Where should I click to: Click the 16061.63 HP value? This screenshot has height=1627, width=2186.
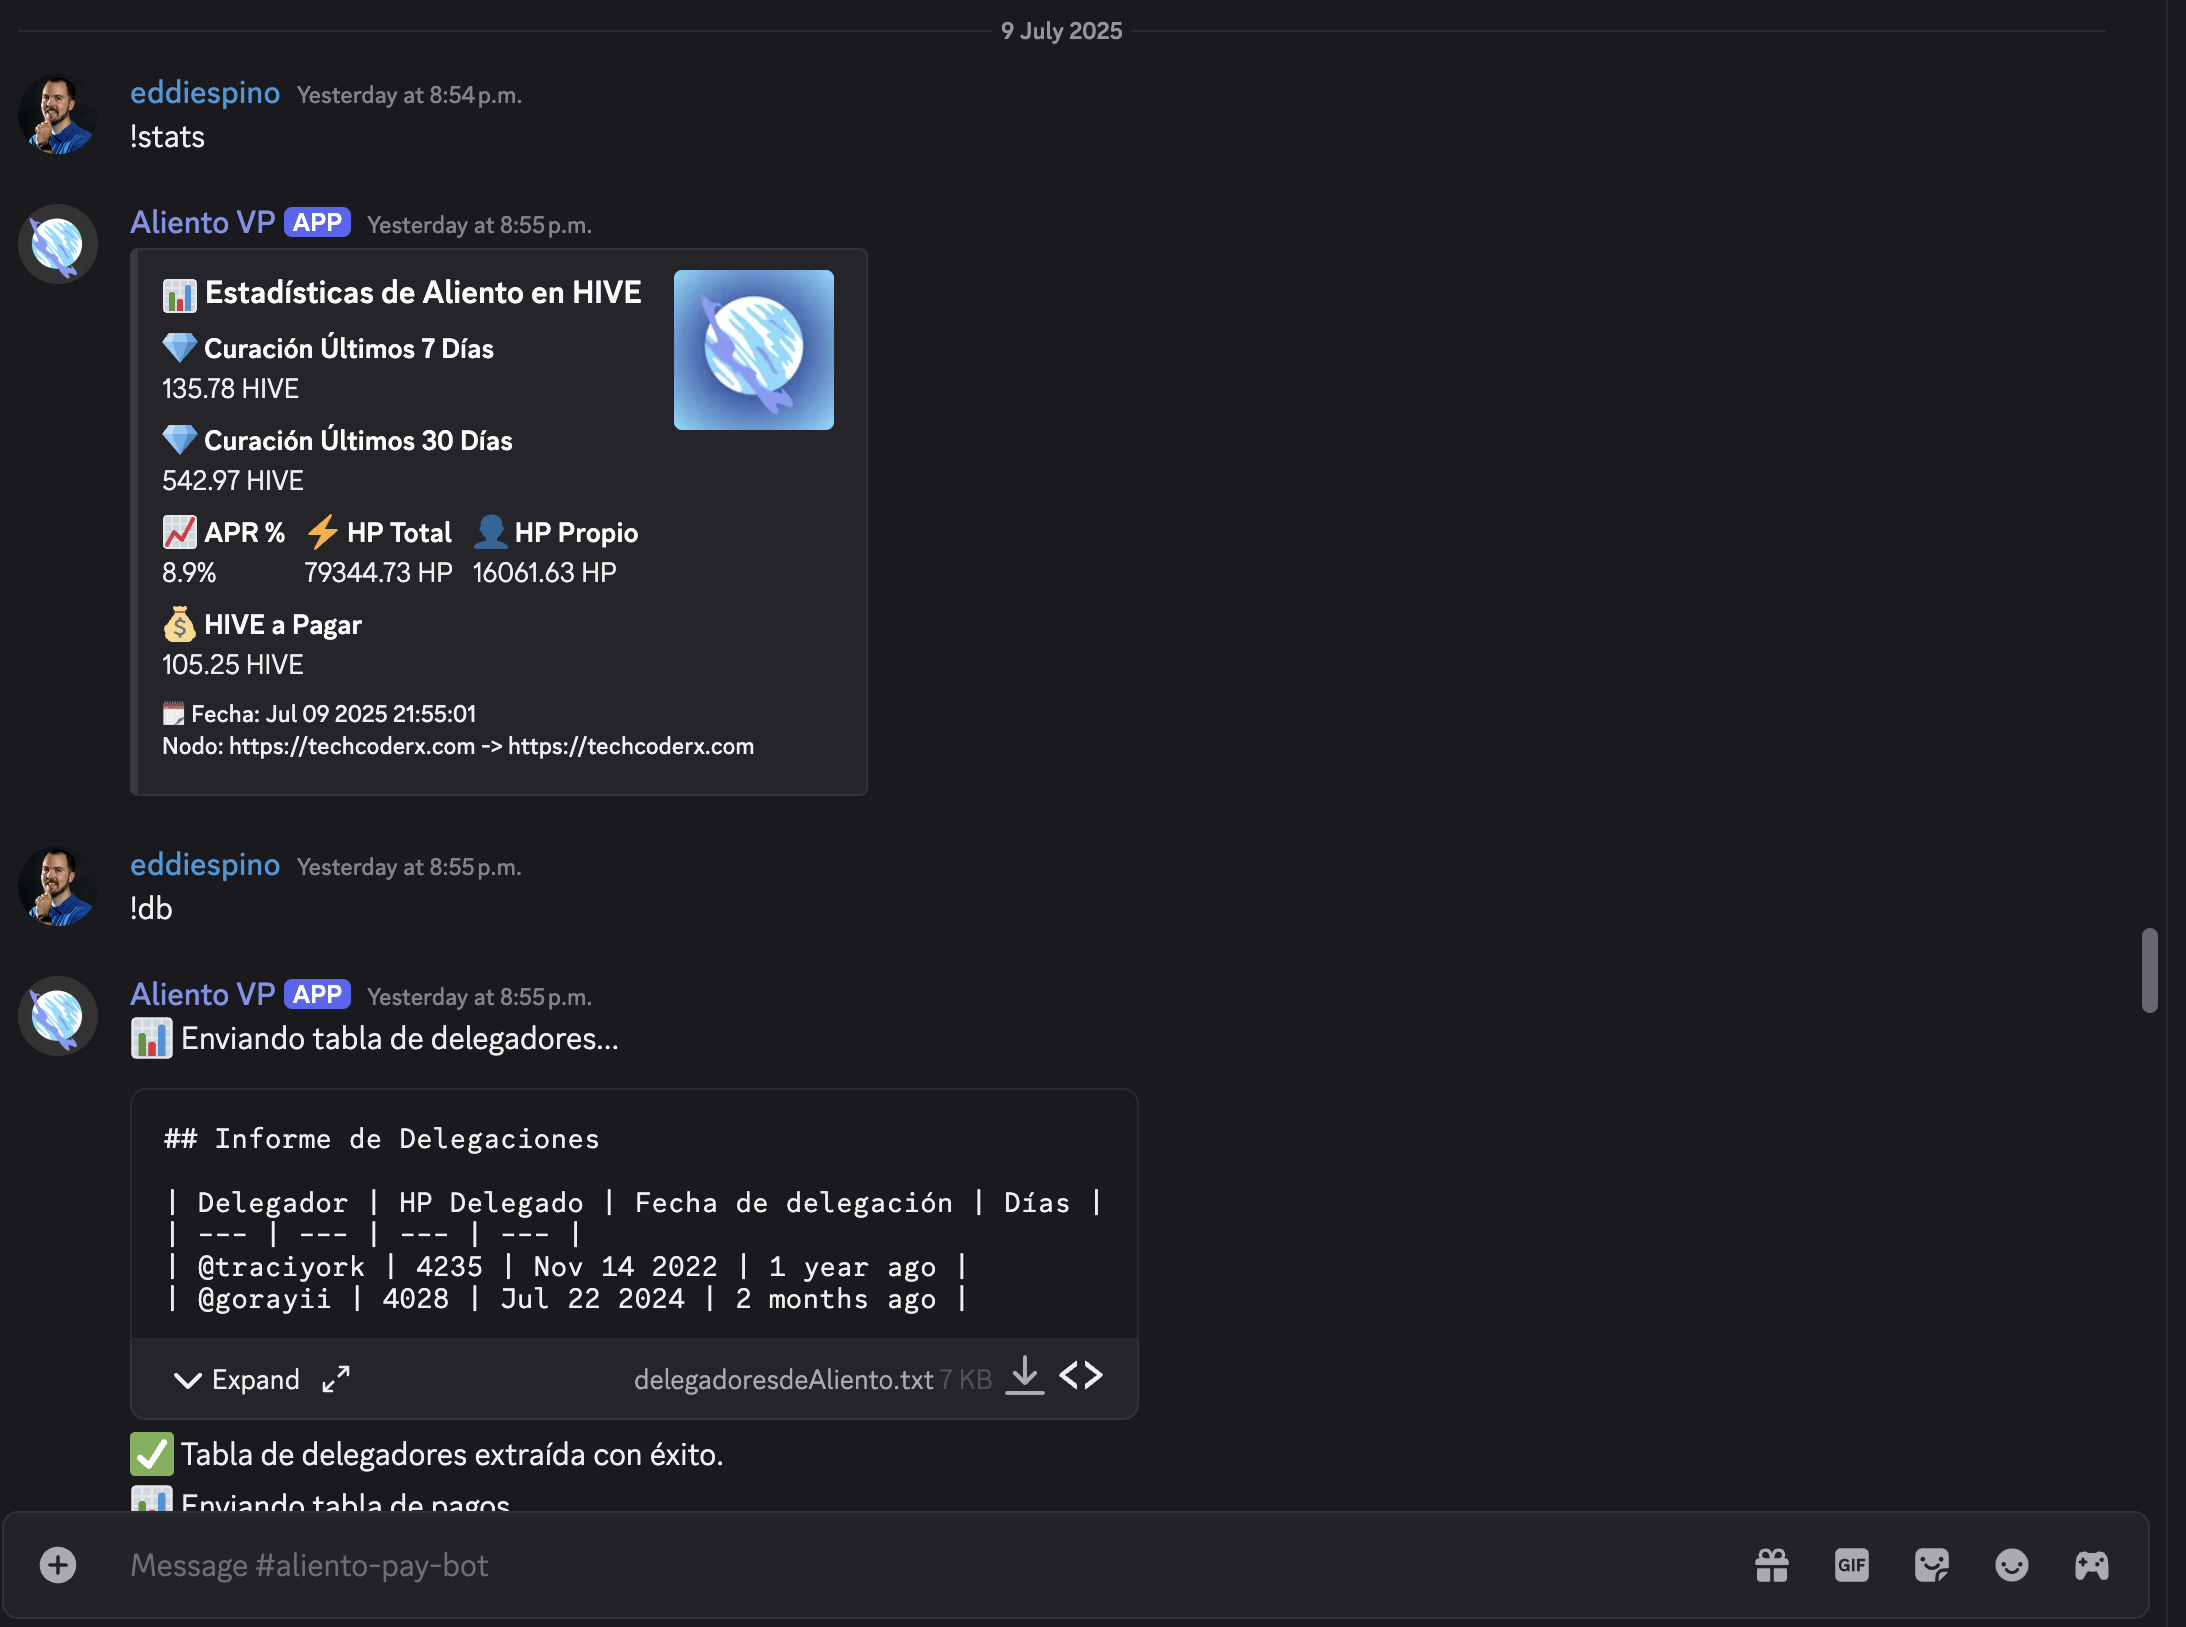(x=544, y=572)
